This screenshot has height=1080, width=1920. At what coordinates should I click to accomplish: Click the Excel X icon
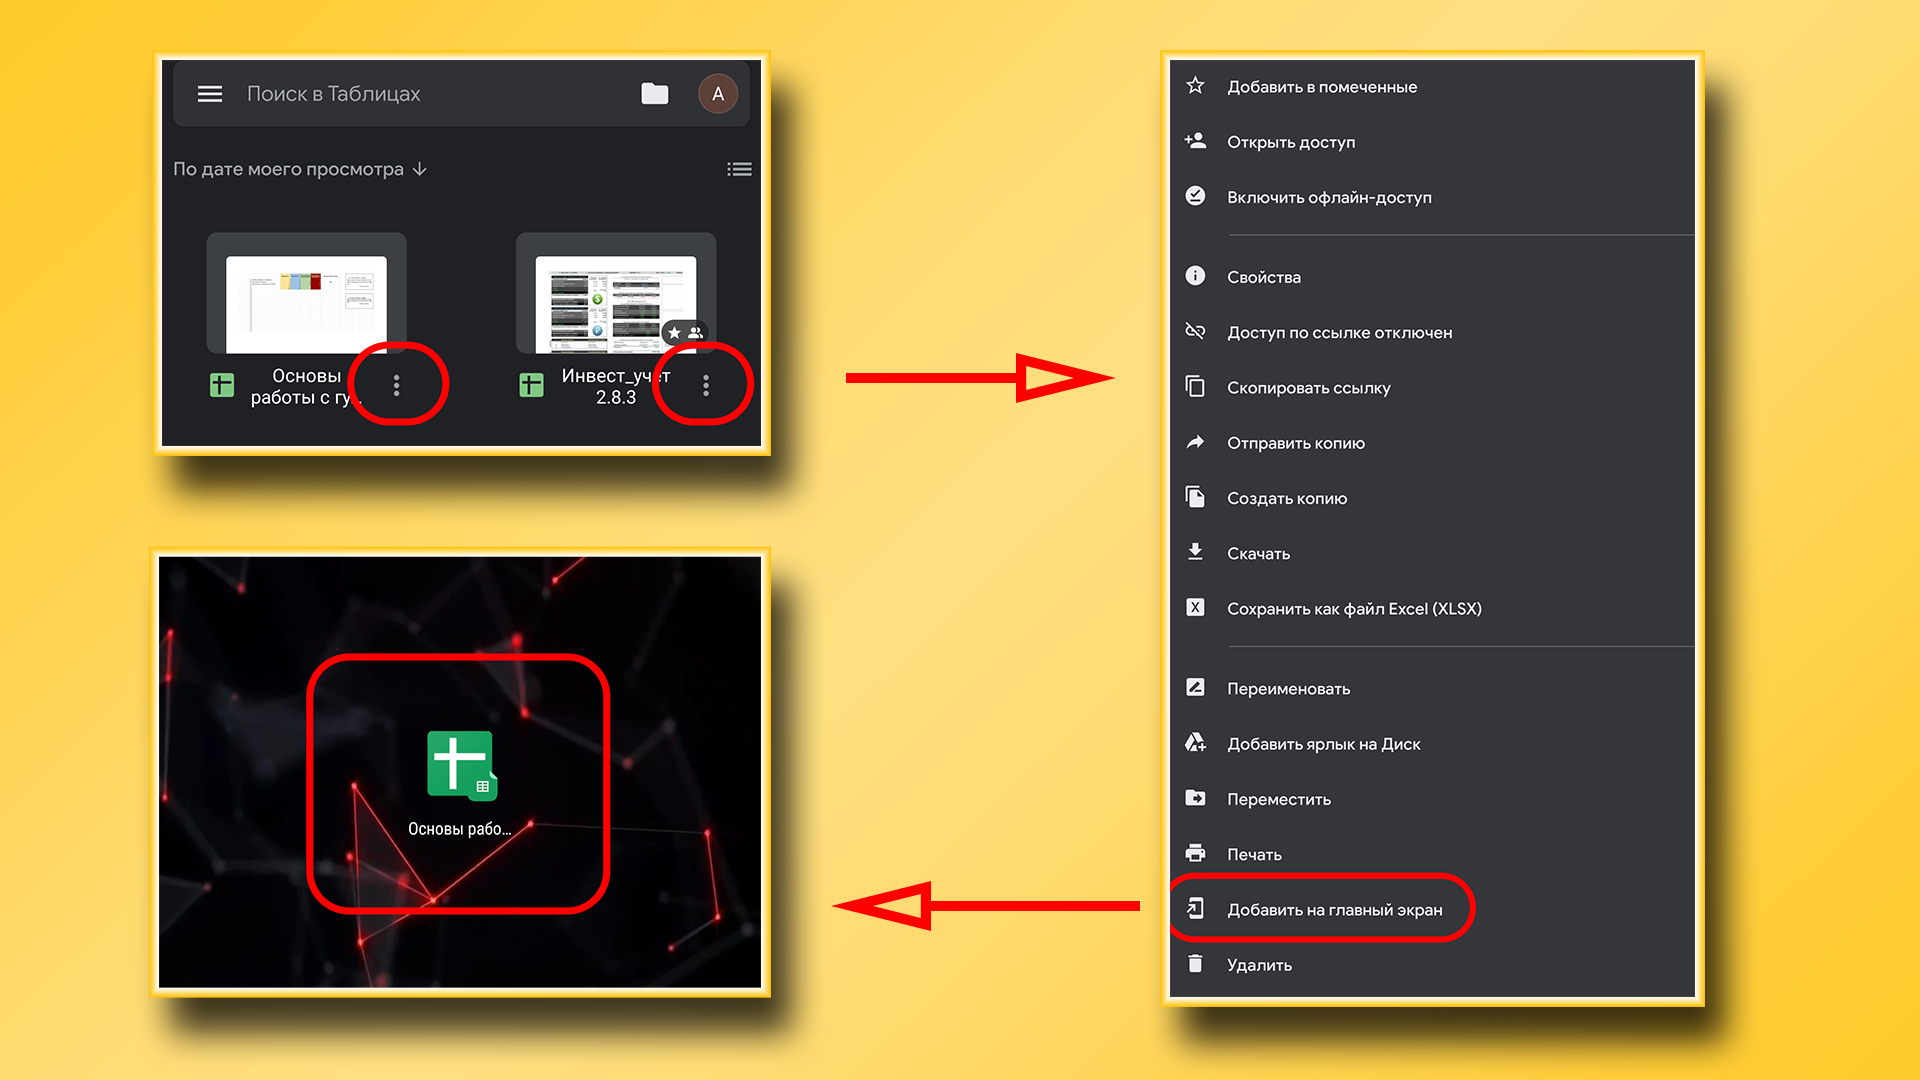pos(1195,607)
